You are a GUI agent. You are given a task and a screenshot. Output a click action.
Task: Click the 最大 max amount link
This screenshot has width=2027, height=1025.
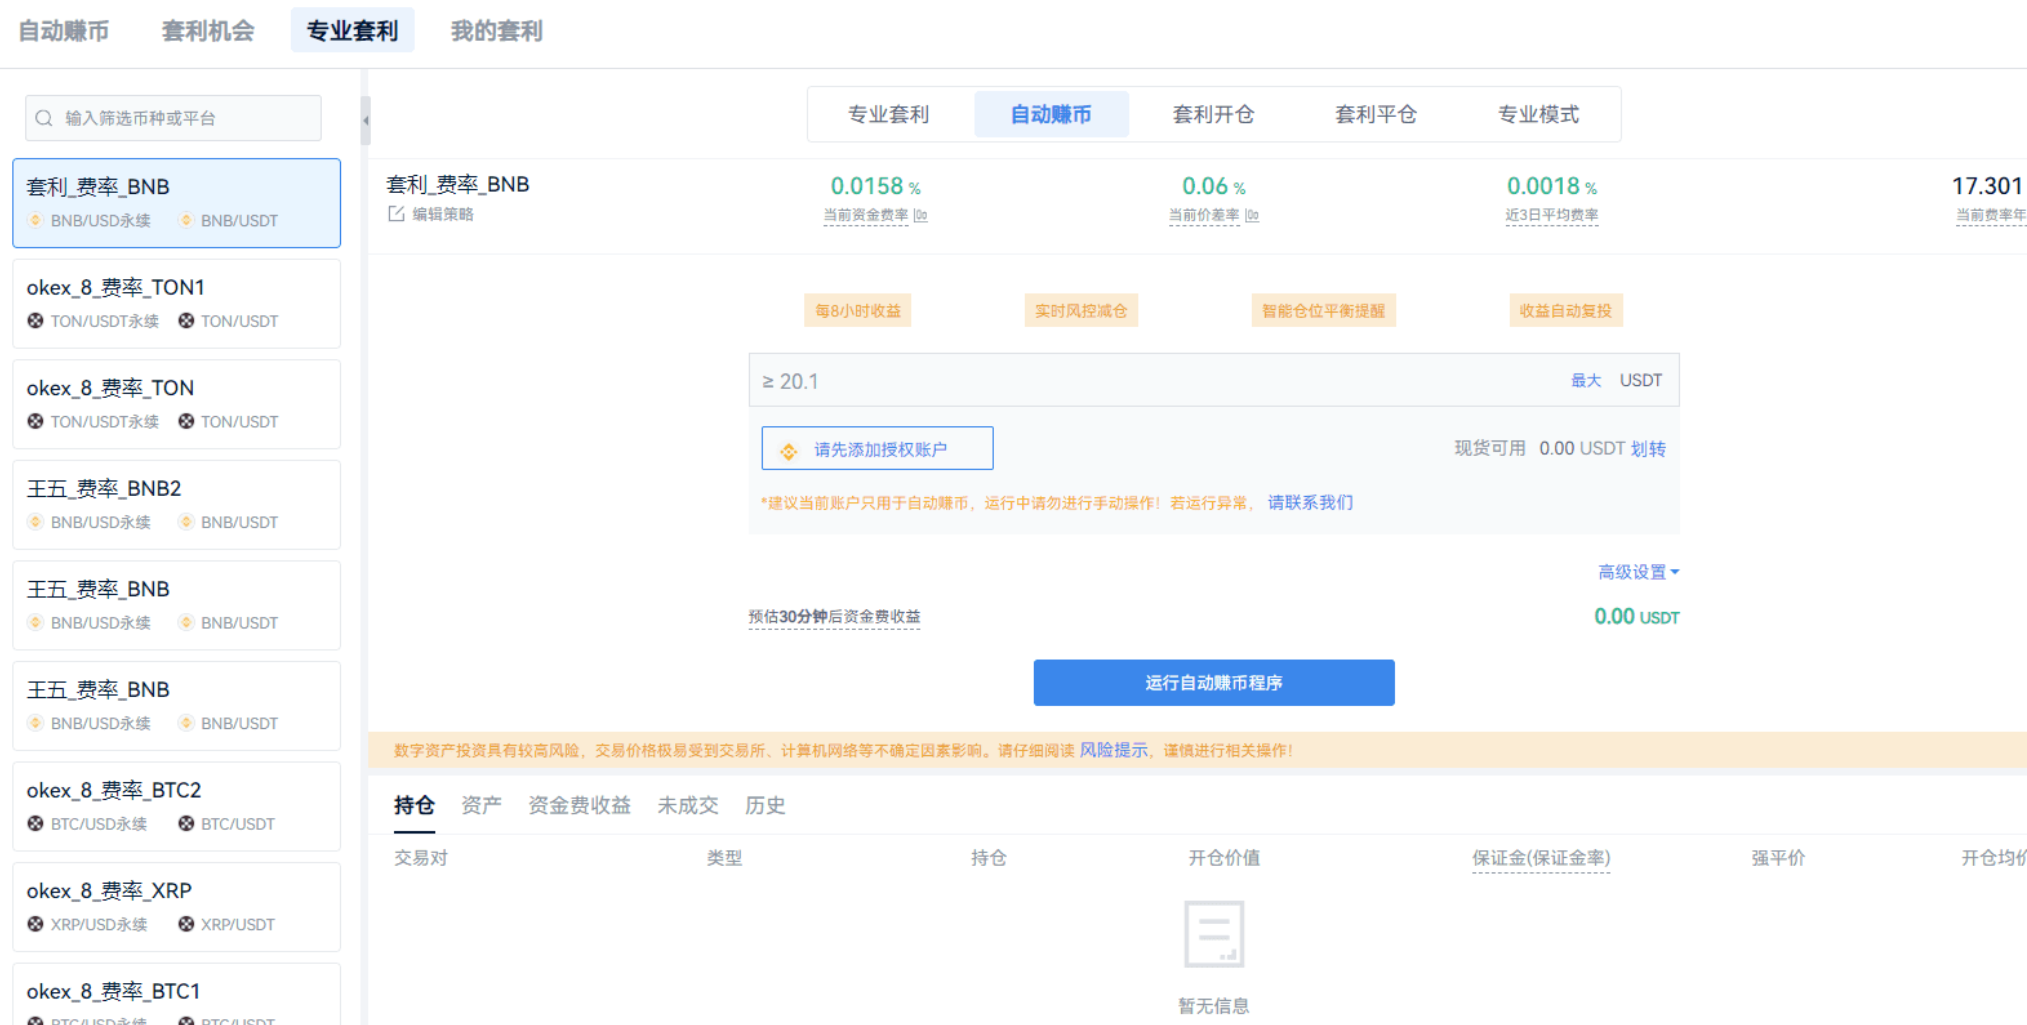(1586, 380)
